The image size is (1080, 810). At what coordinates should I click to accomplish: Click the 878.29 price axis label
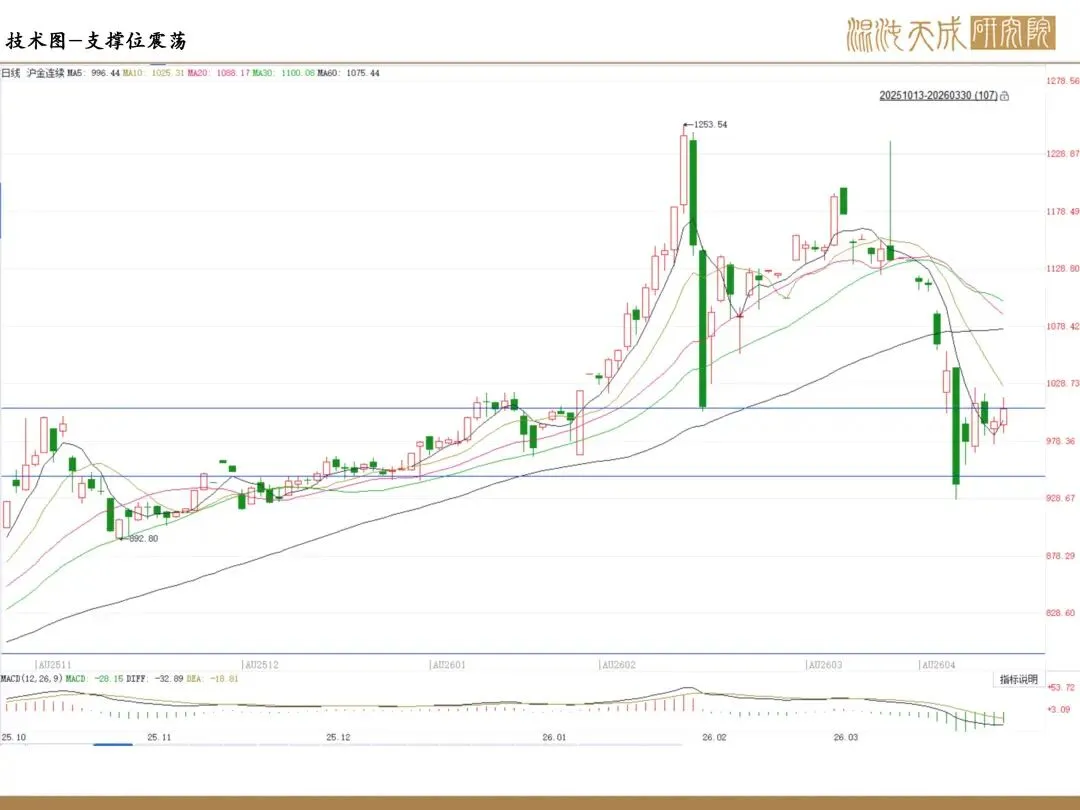[1061, 556]
